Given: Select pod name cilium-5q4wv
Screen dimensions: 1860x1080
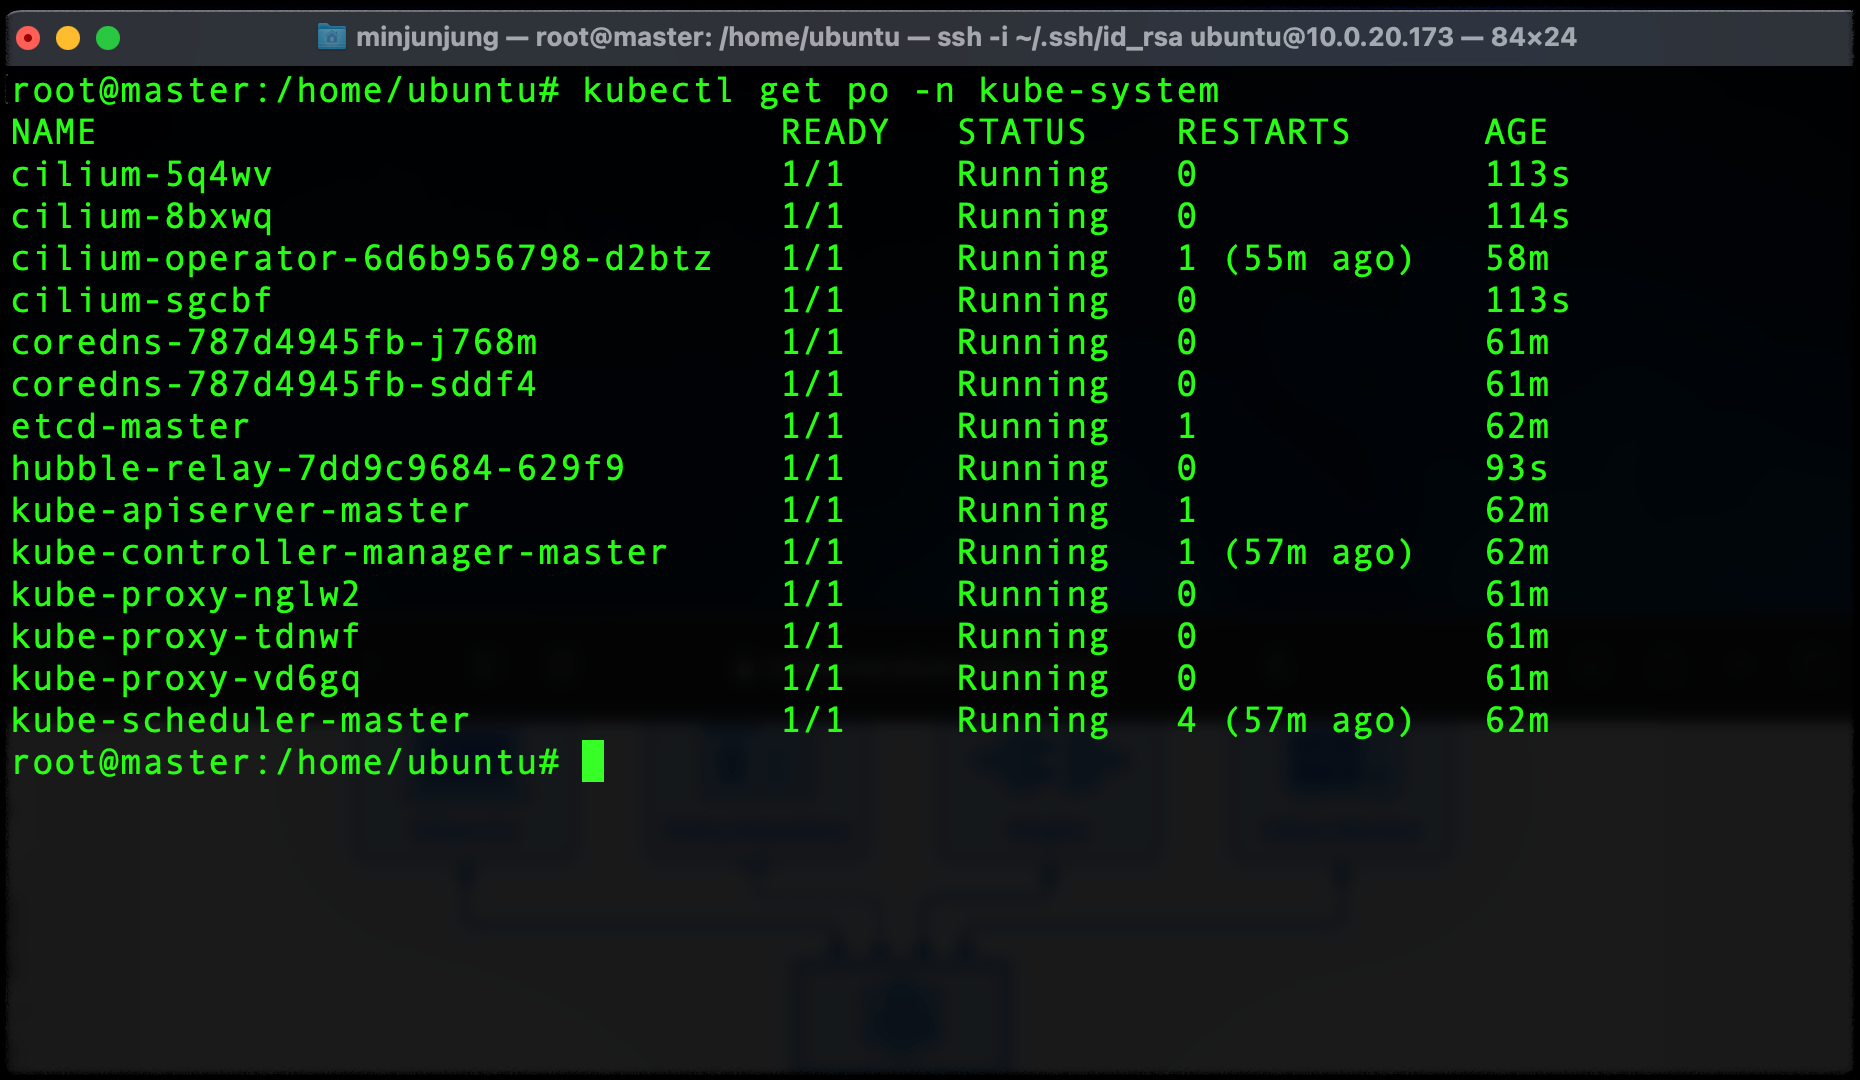Looking at the screenshot, I should [x=141, y=175].
